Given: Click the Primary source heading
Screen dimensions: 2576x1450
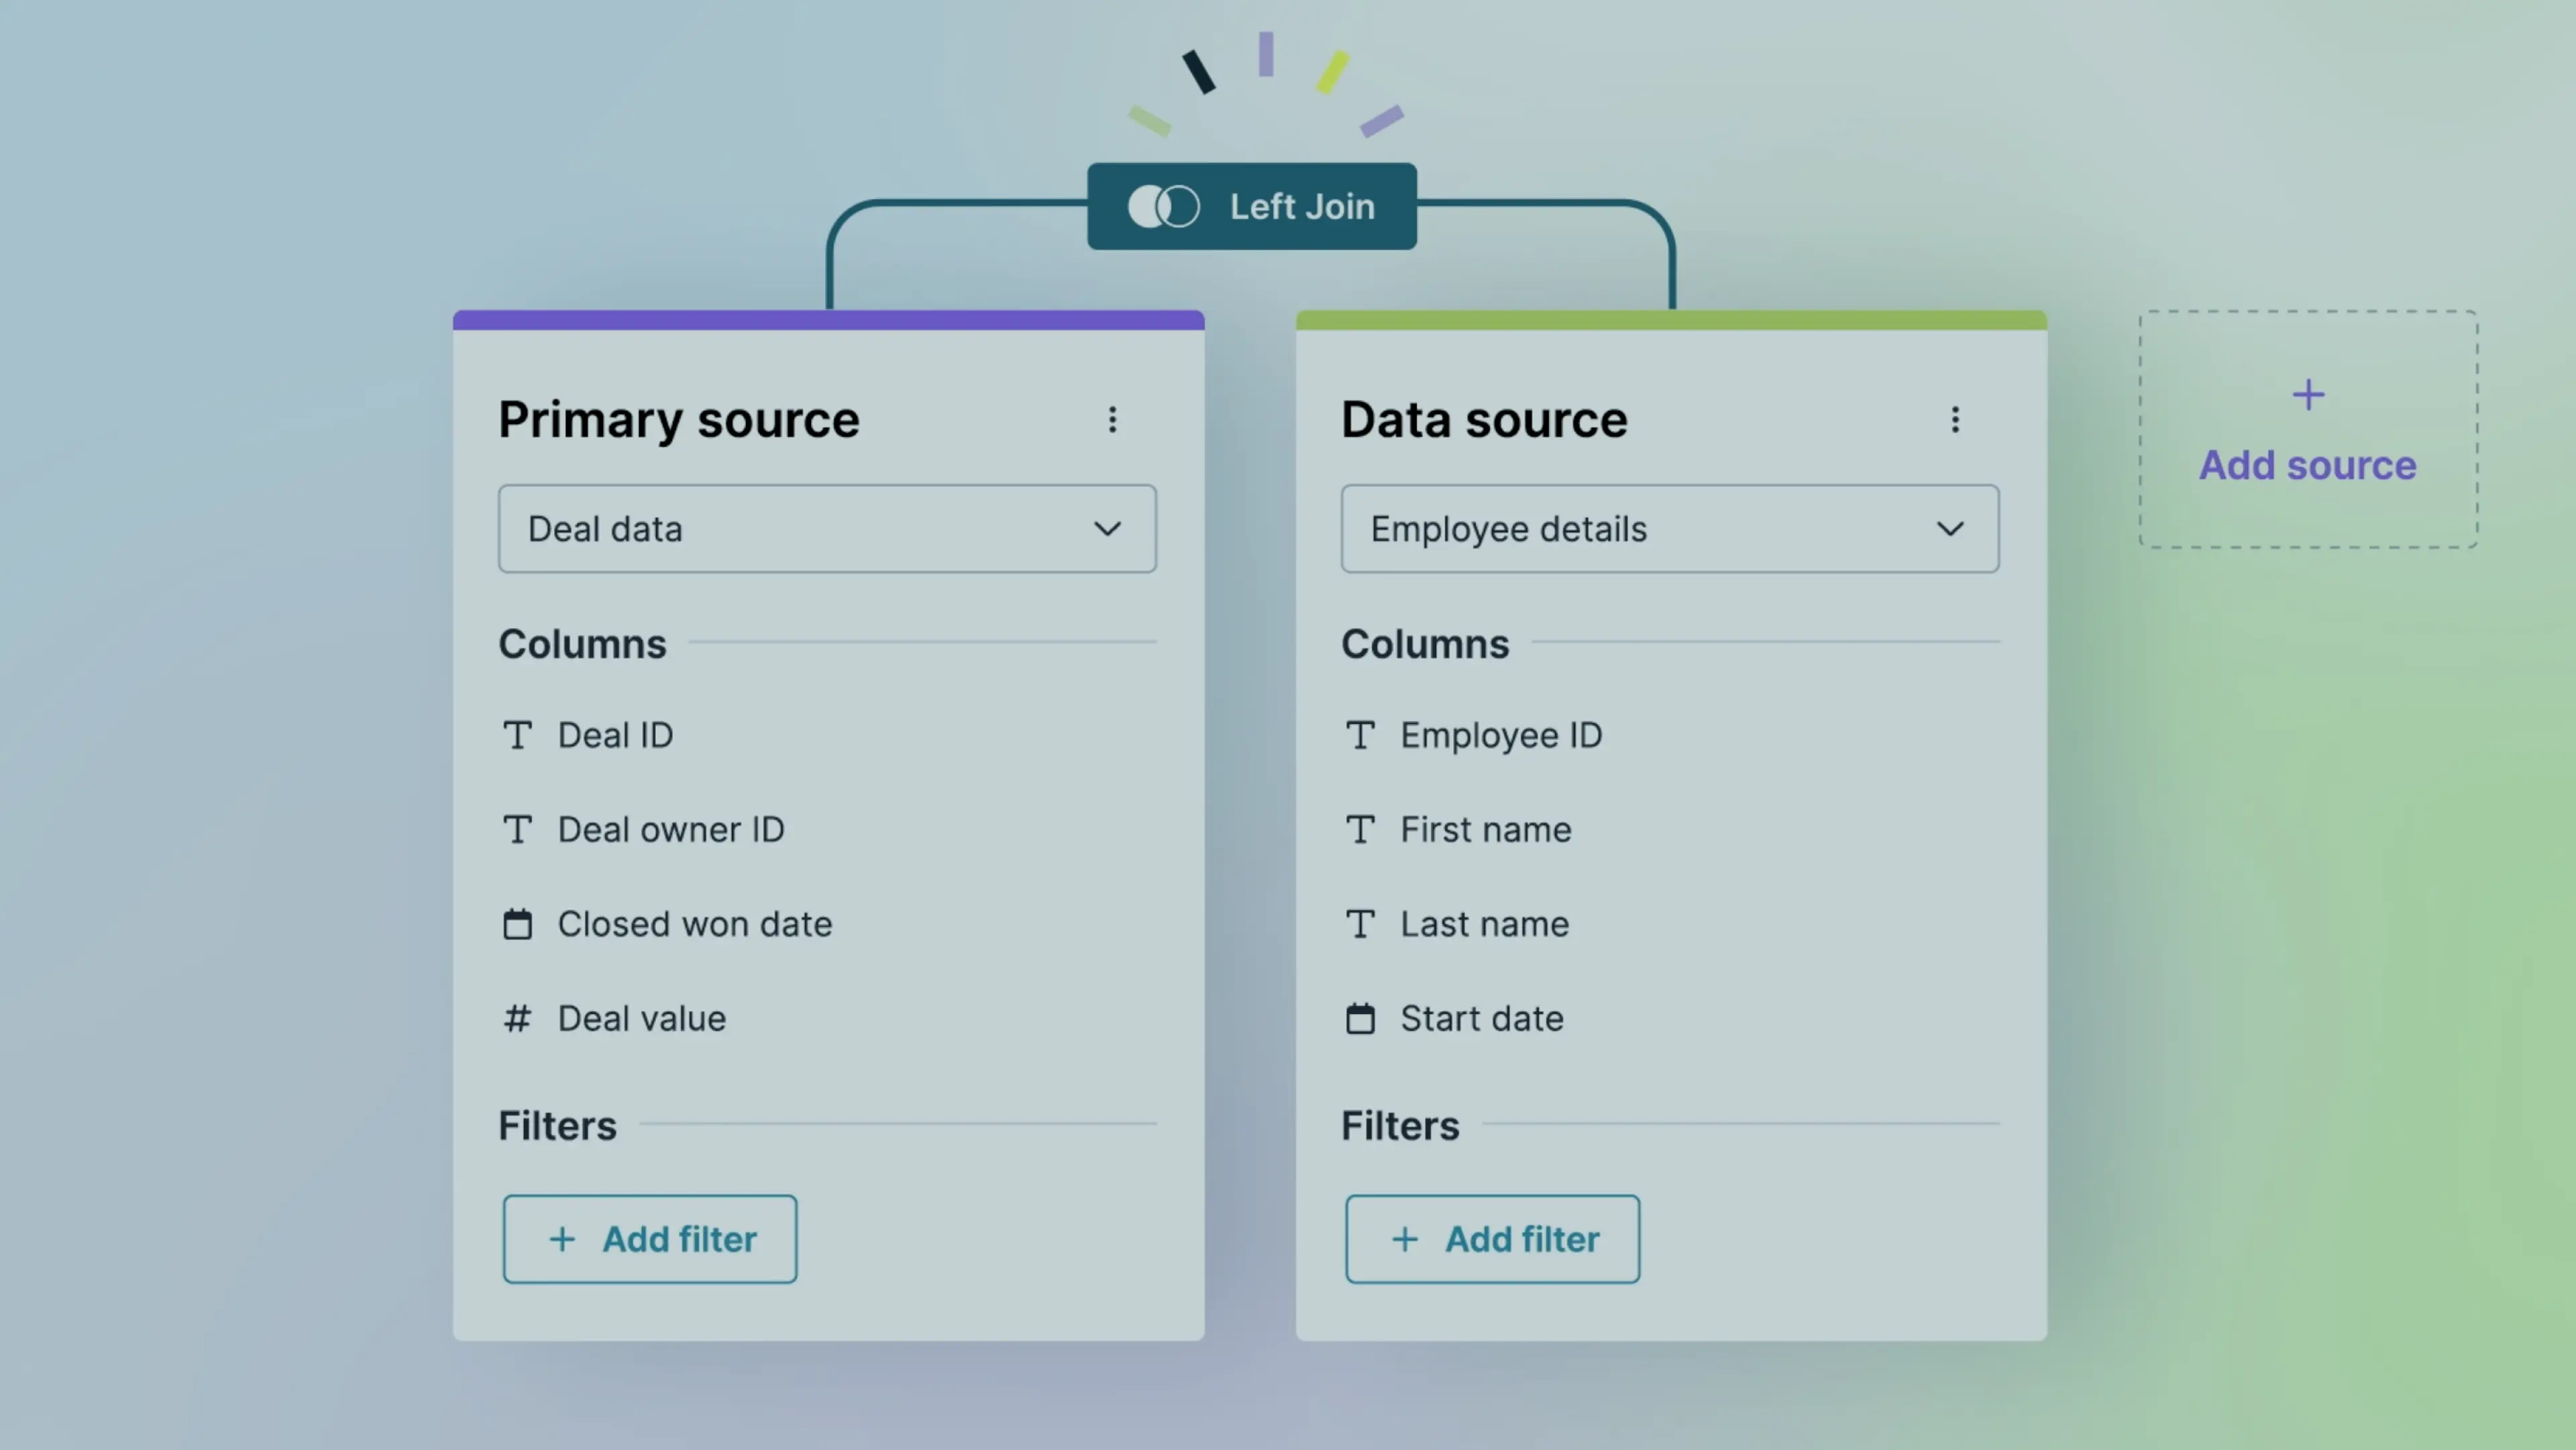Looking at the screenshot, I should (679, 420).
